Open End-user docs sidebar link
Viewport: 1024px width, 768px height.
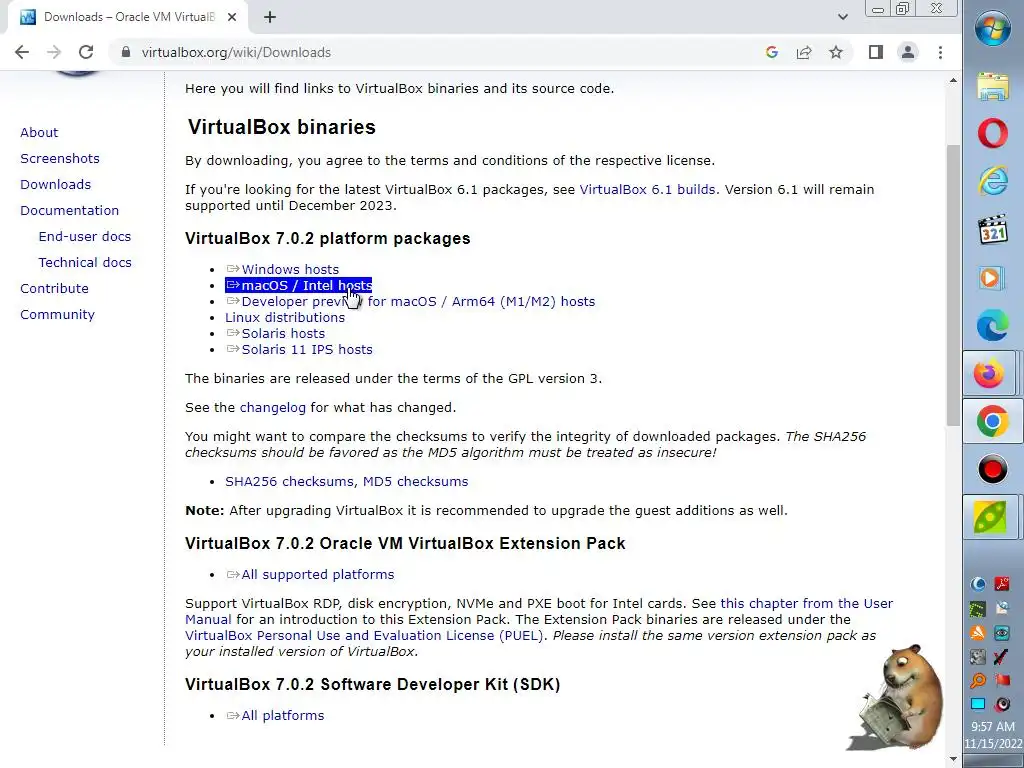(x=85, y=236)
